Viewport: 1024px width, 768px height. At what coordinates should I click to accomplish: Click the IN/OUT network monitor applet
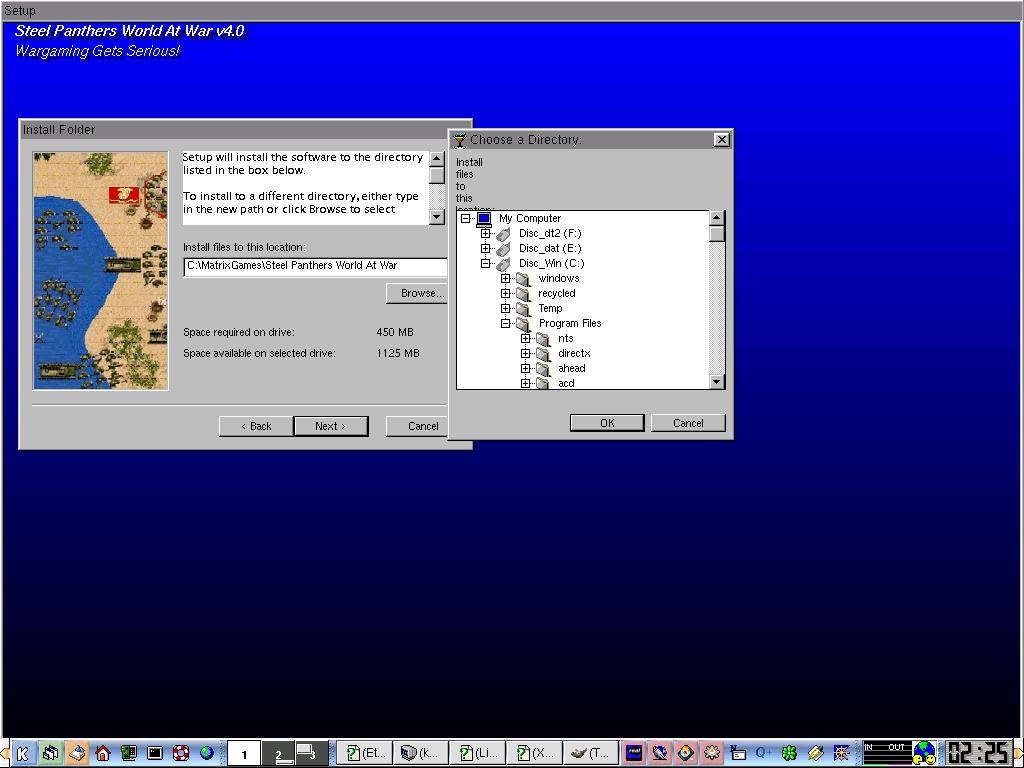(887, 753)
